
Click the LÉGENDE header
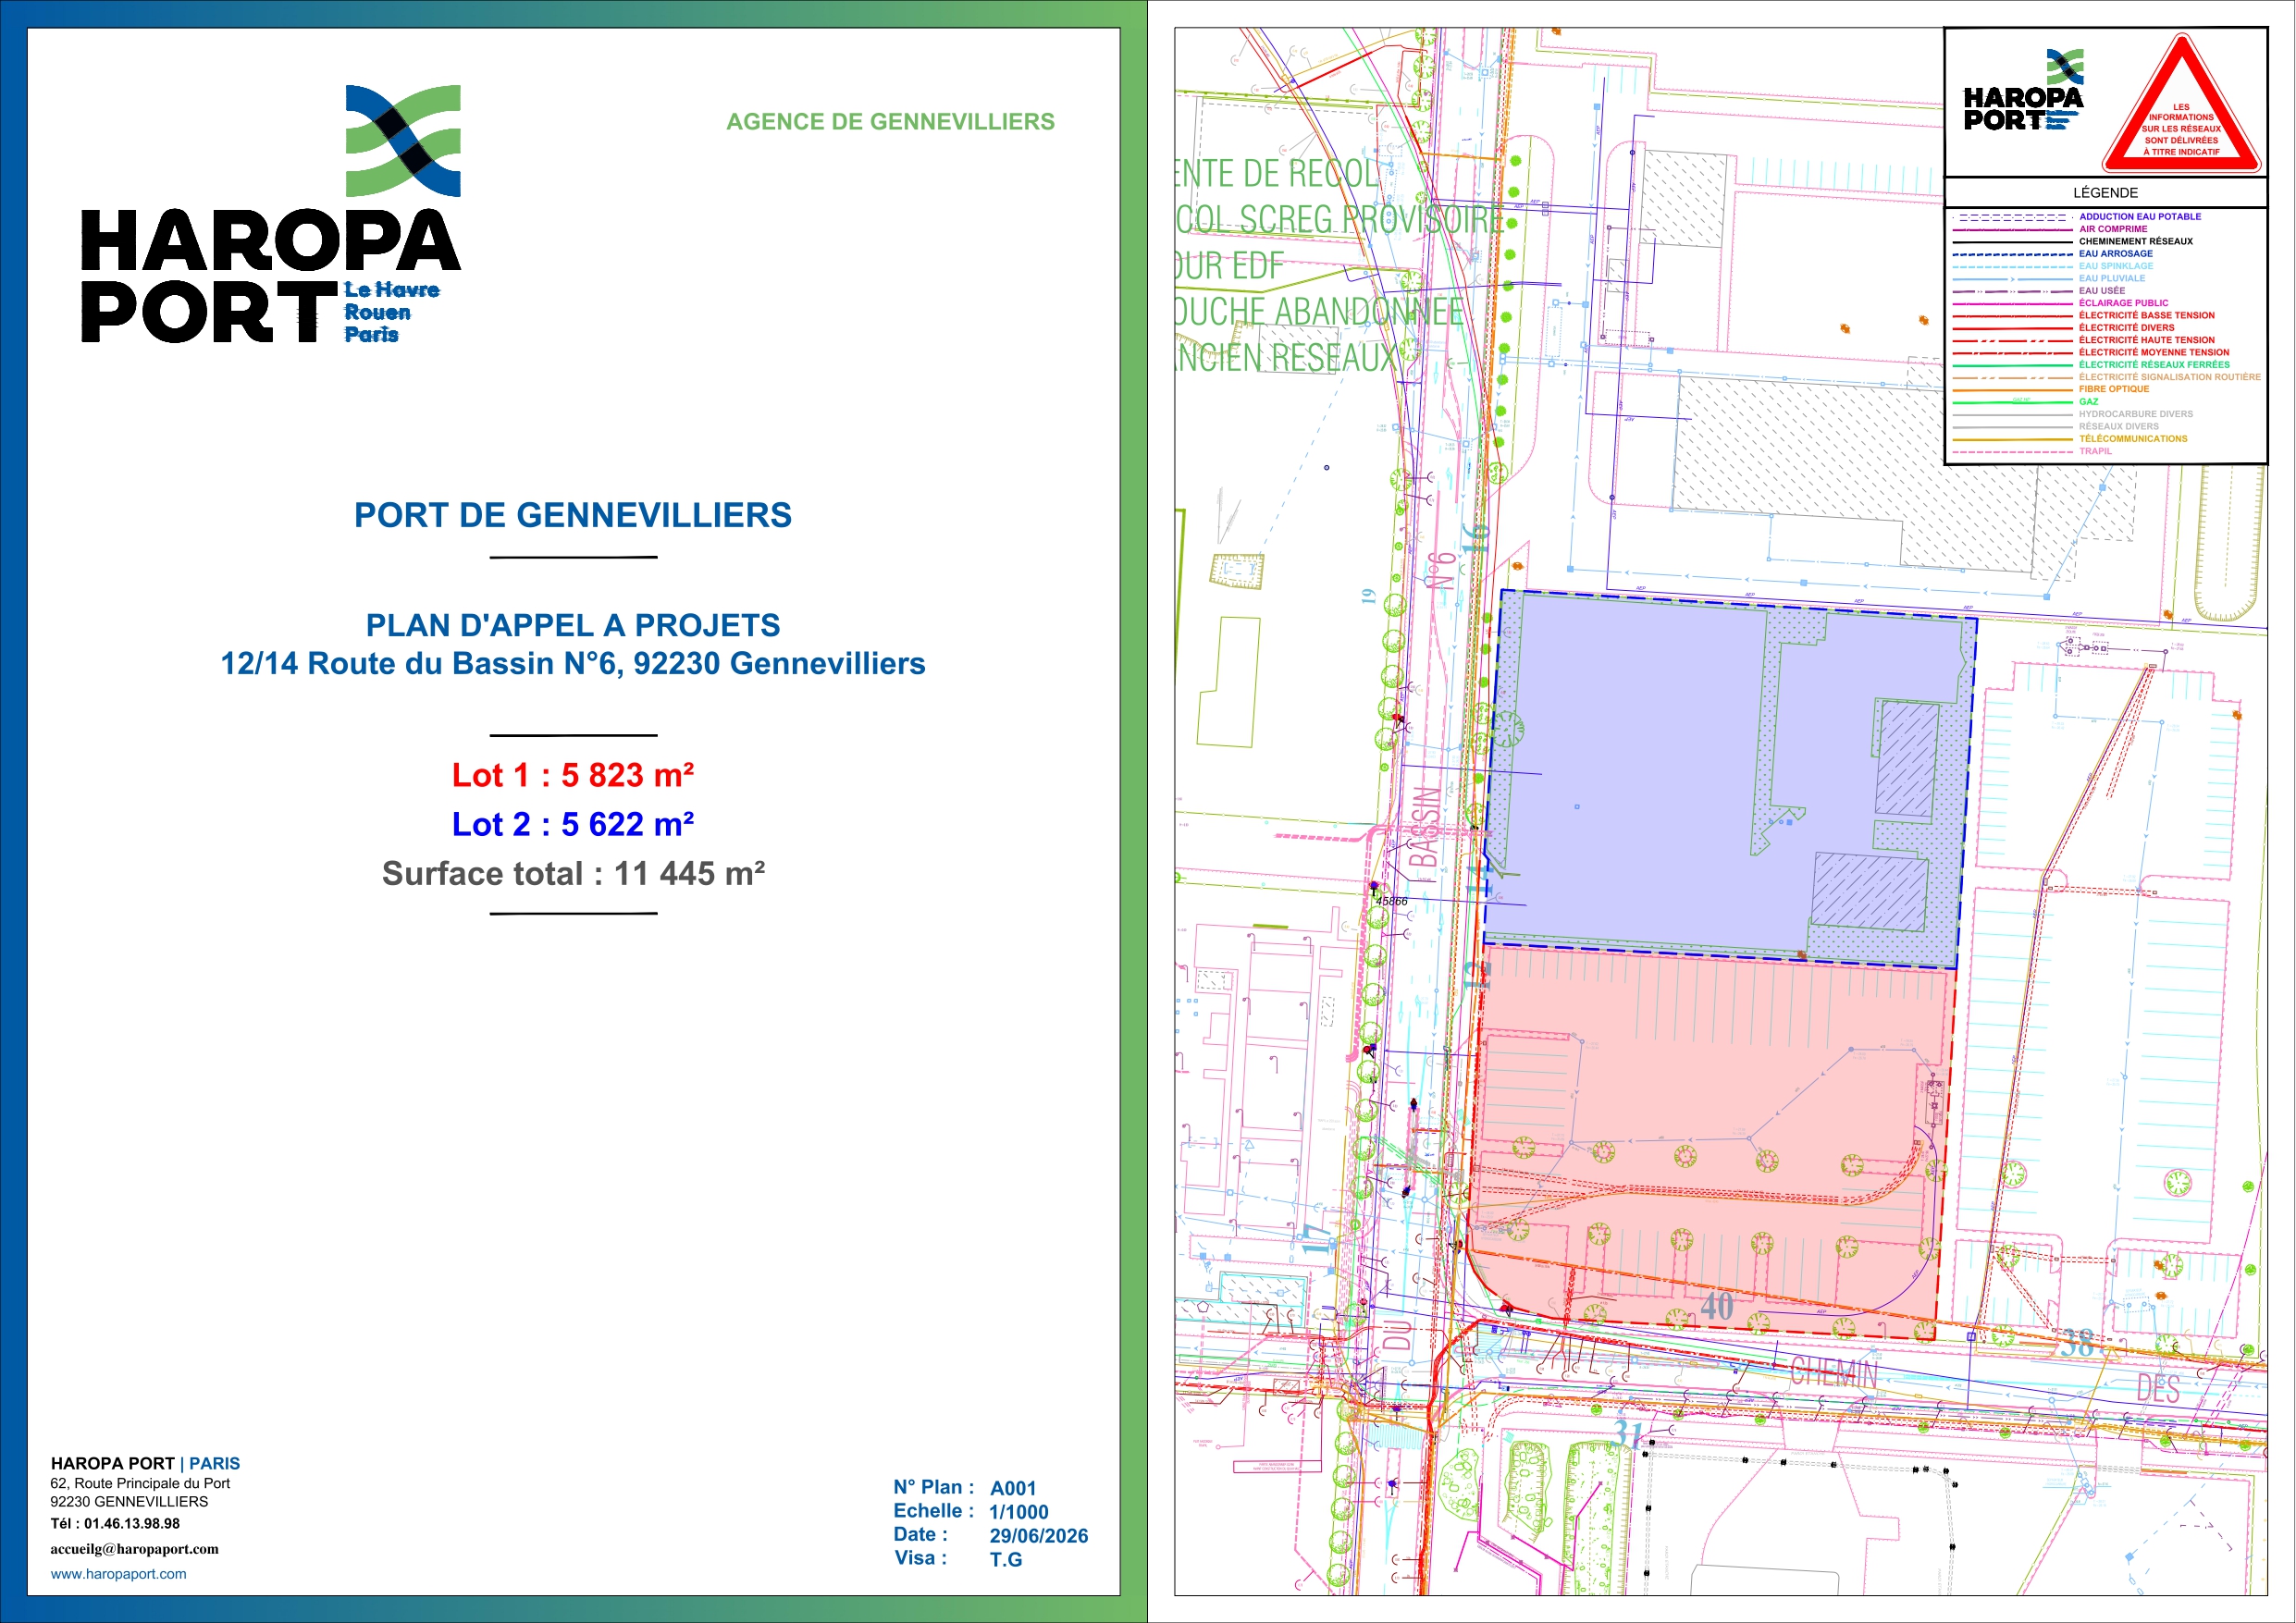tap(2105, 193)
